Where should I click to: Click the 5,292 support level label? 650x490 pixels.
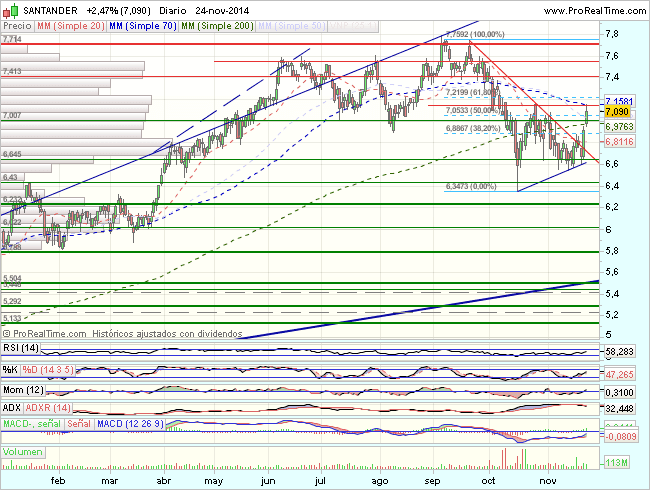[12, 301]
